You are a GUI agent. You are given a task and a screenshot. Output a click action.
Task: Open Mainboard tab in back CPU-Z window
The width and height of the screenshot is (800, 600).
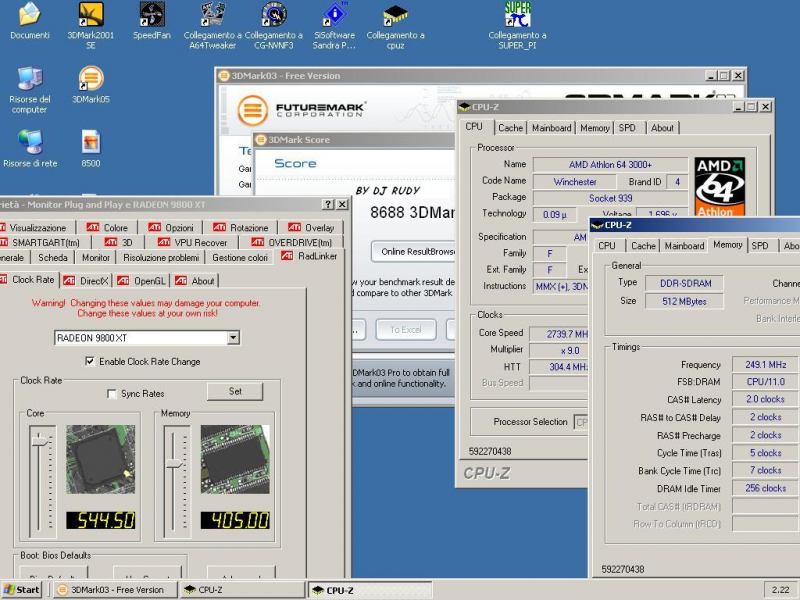coord(552,128)
